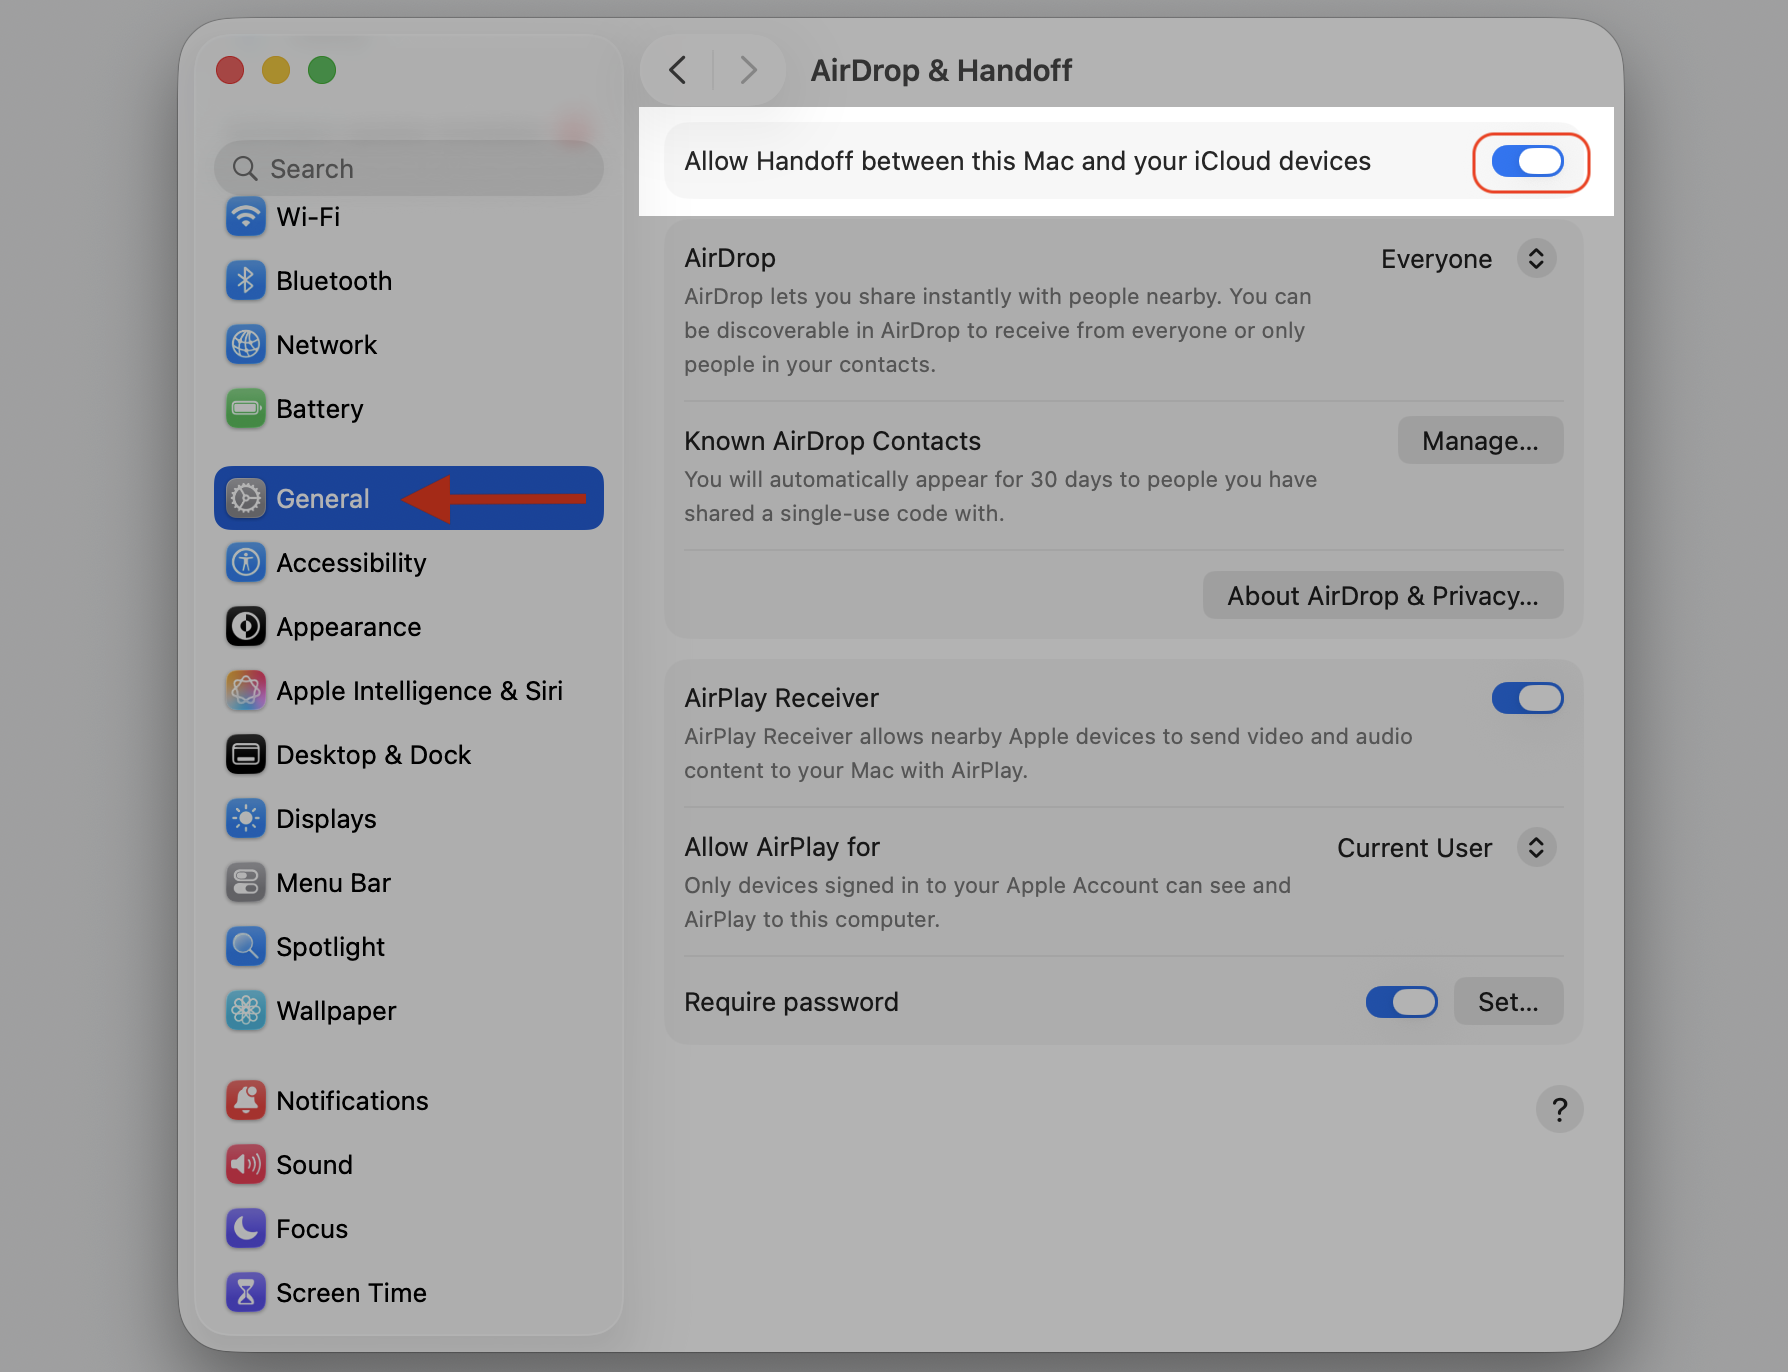Click "Screen Time" sidebar label
Image resolution: width=1788 pixels, height=1372 pixels.
point(351,1293)
